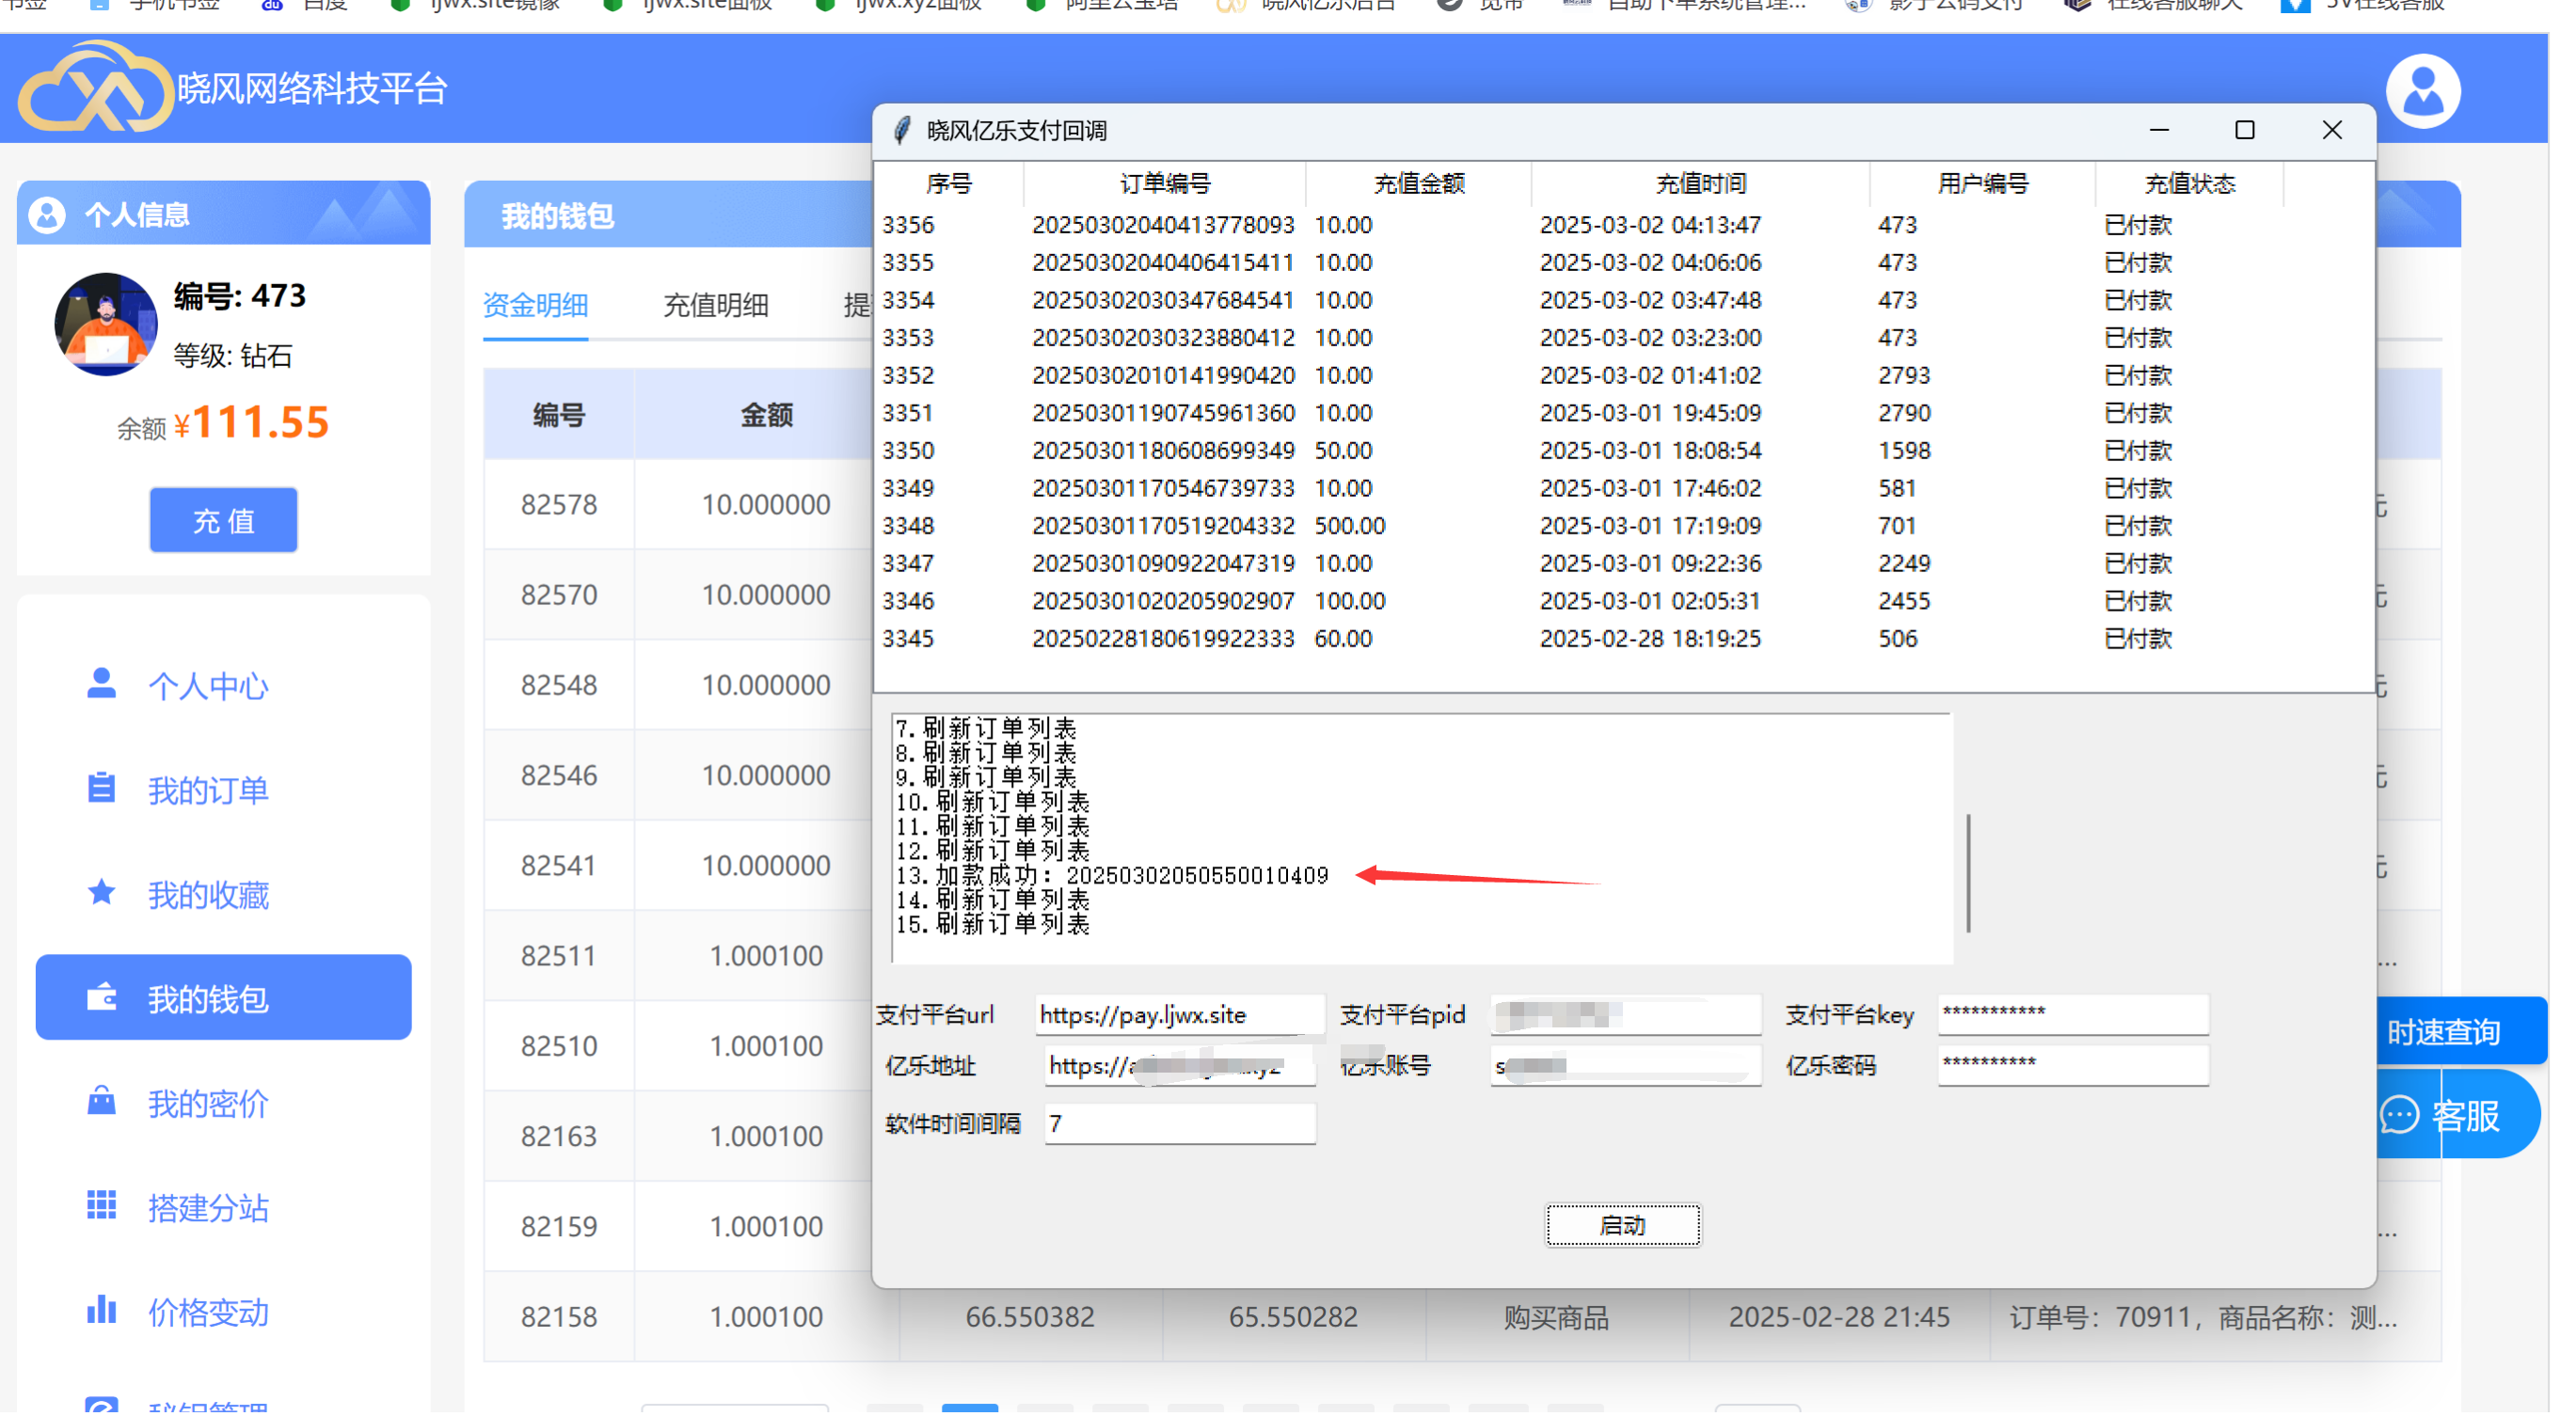Switch to the 充值明细 tab
Screen dimensions: 2576x1416
(x=715, y=305)
